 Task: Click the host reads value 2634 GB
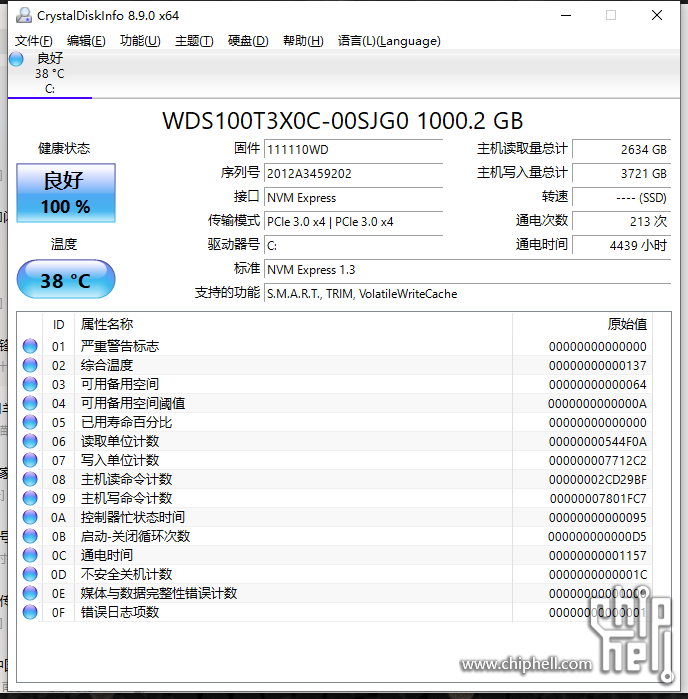tap(622, 149)
